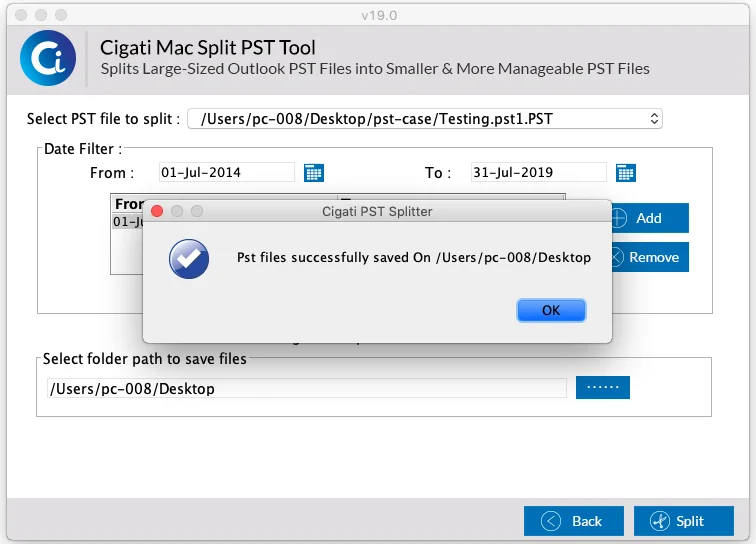Close the Cigati PST Splitter dialog
Image resolution: width=756 pixels, height=544 pixels.
[157, 211]
